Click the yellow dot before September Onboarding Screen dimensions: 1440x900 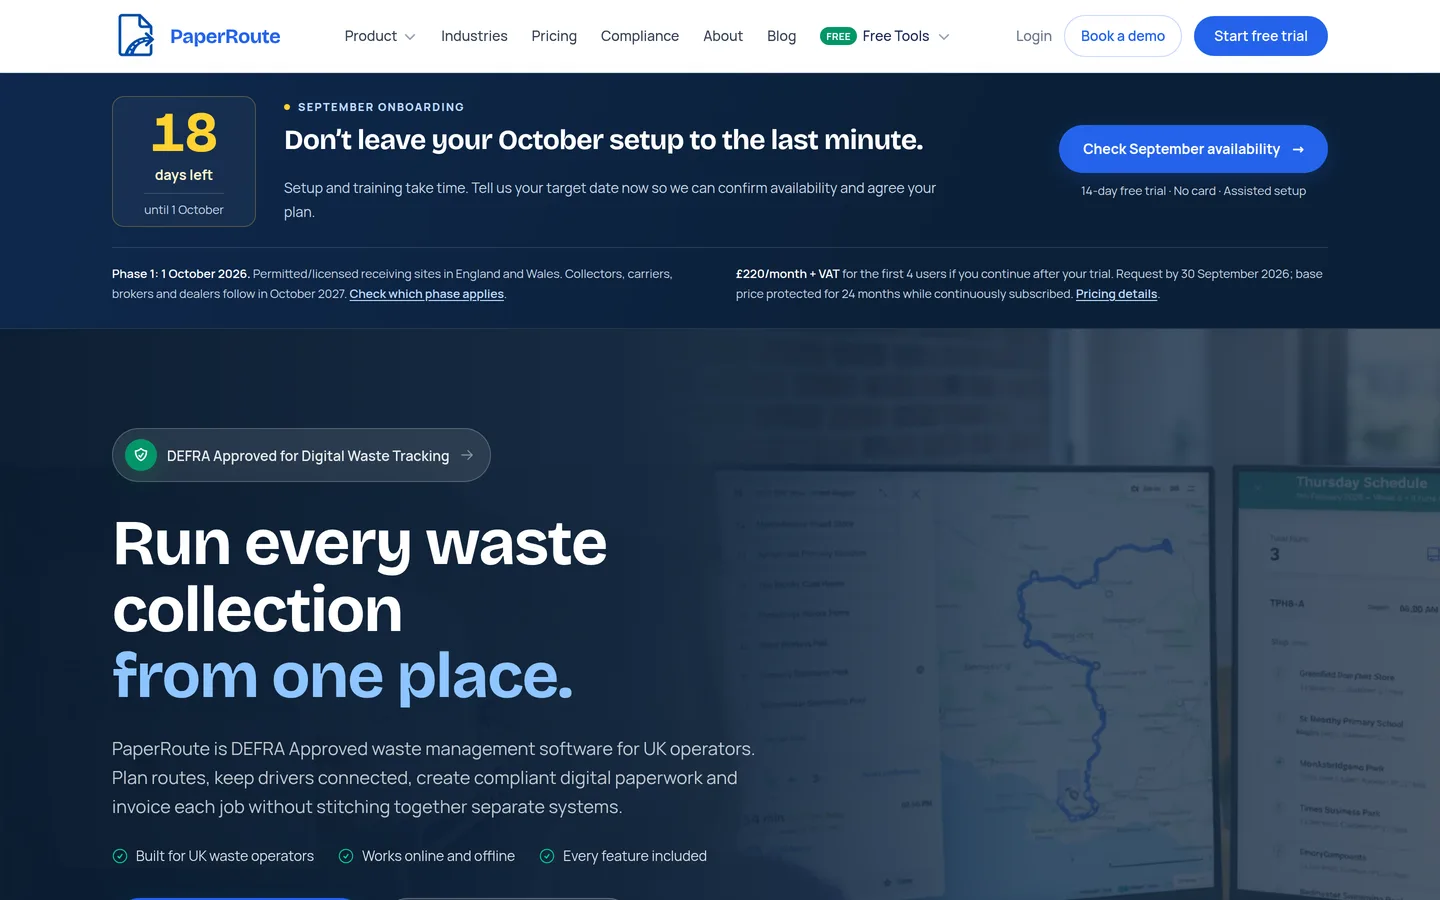287,107
